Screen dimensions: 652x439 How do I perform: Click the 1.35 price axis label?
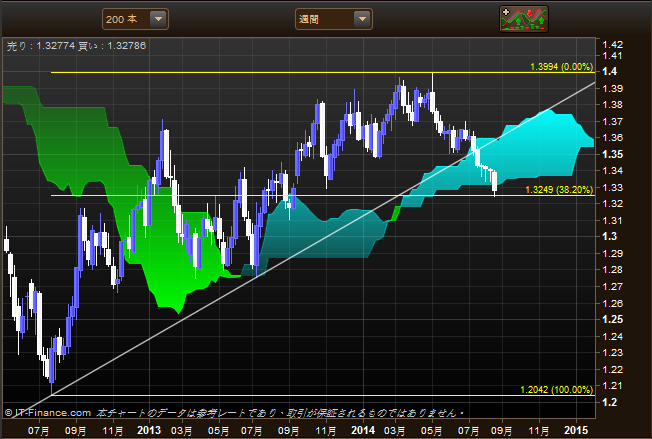(612, 154)
